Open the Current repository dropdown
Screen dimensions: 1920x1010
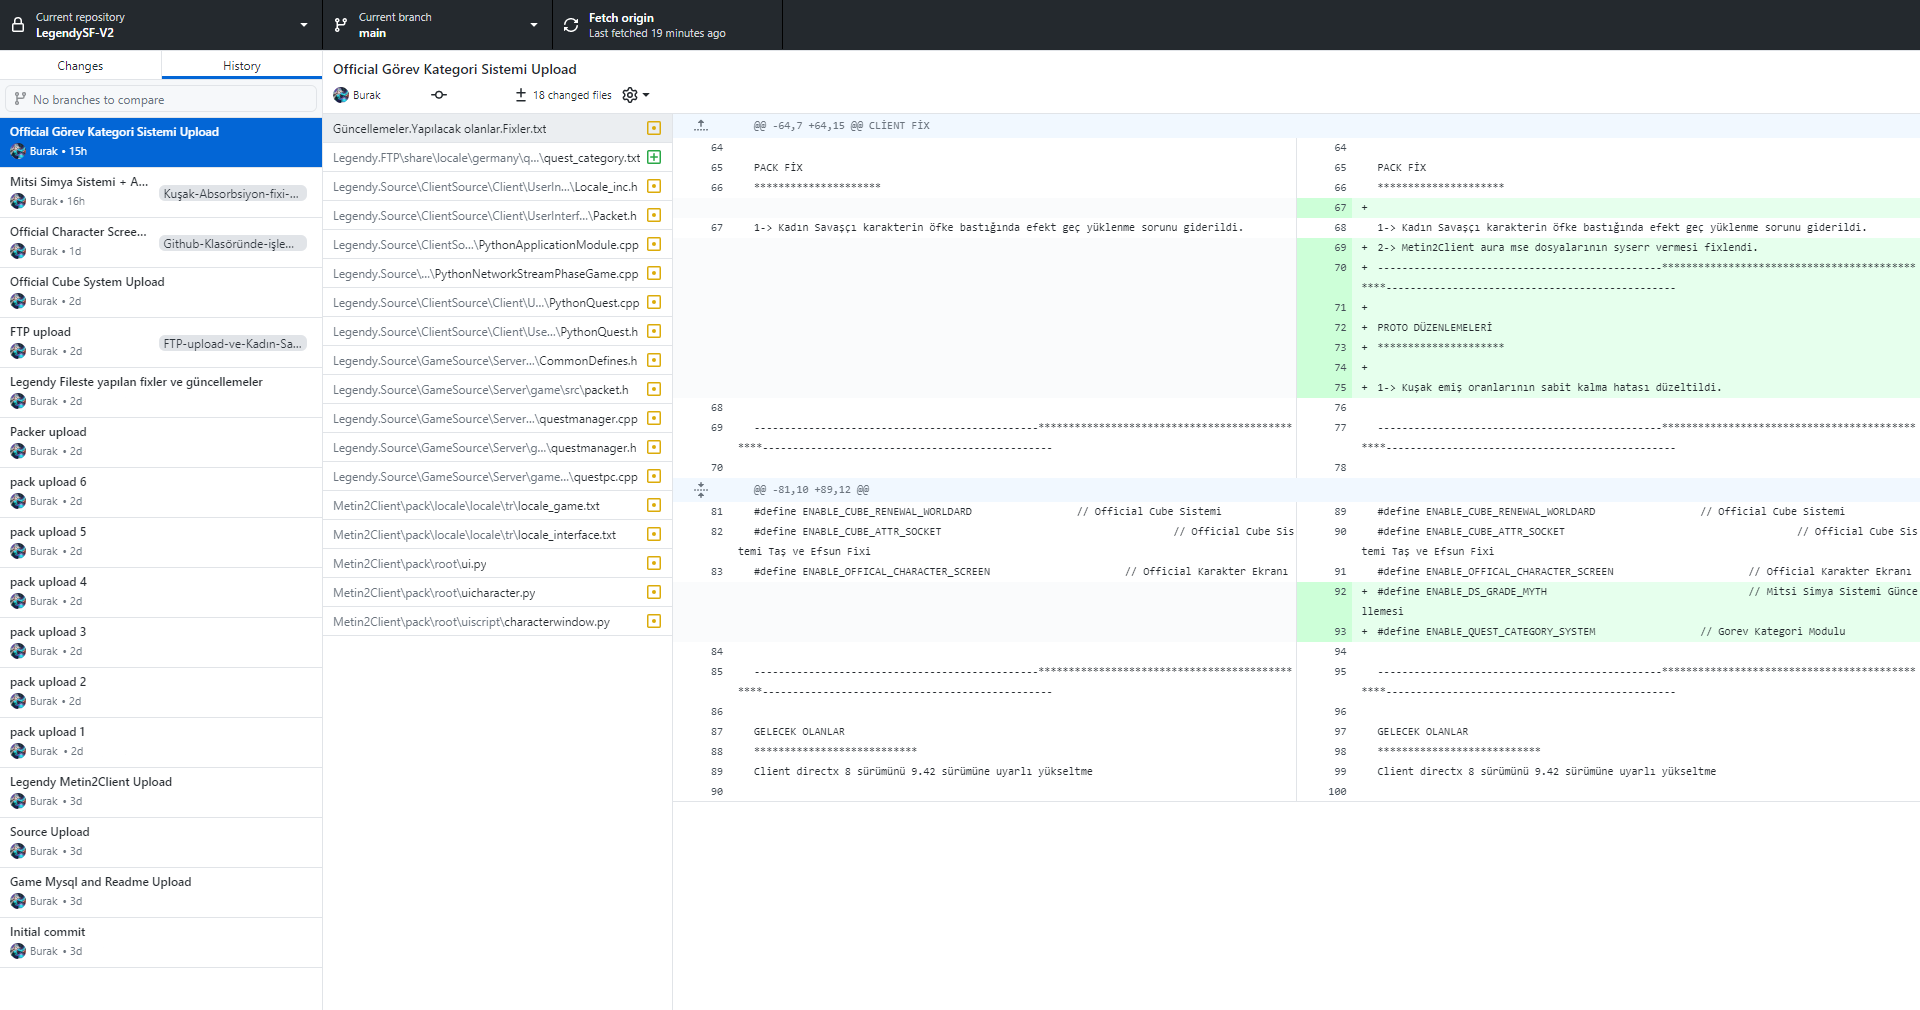click(161, 25)
